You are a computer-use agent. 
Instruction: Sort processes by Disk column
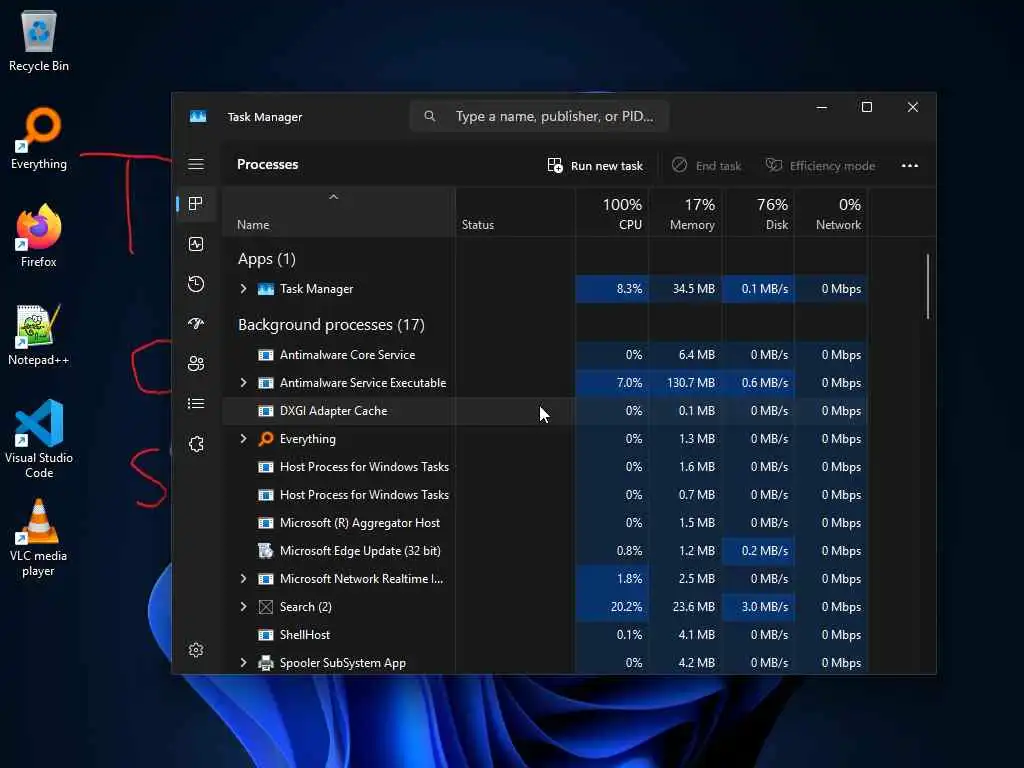759,213
